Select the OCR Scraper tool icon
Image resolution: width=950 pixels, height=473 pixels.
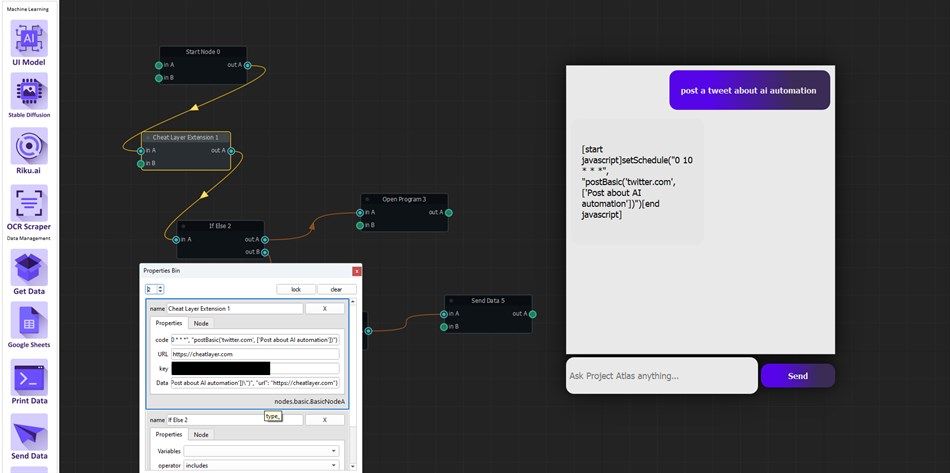coord(29,203)
